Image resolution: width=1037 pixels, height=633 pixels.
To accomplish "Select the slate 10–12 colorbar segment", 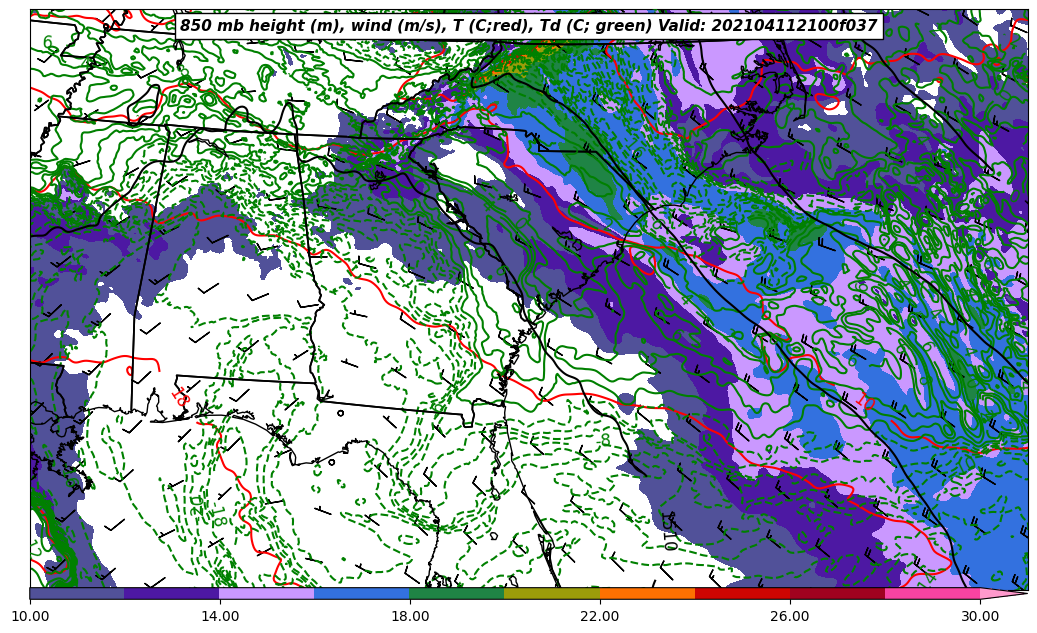I will (x=77, y=593).
